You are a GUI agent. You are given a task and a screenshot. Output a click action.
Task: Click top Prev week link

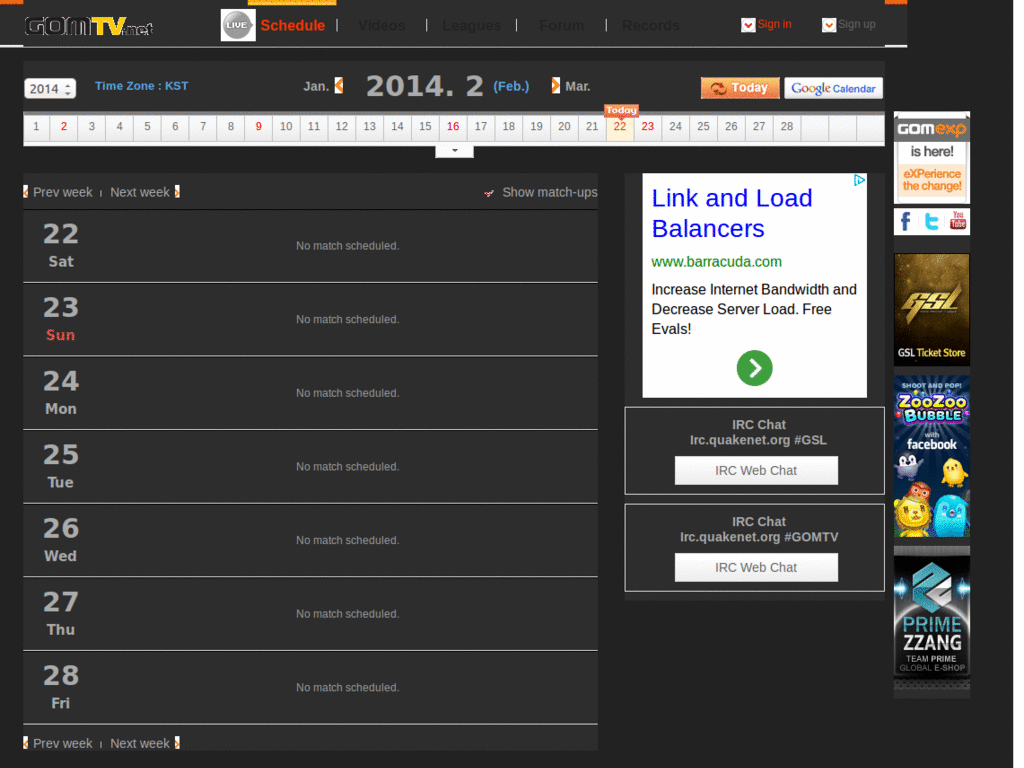tap(63, 192)
